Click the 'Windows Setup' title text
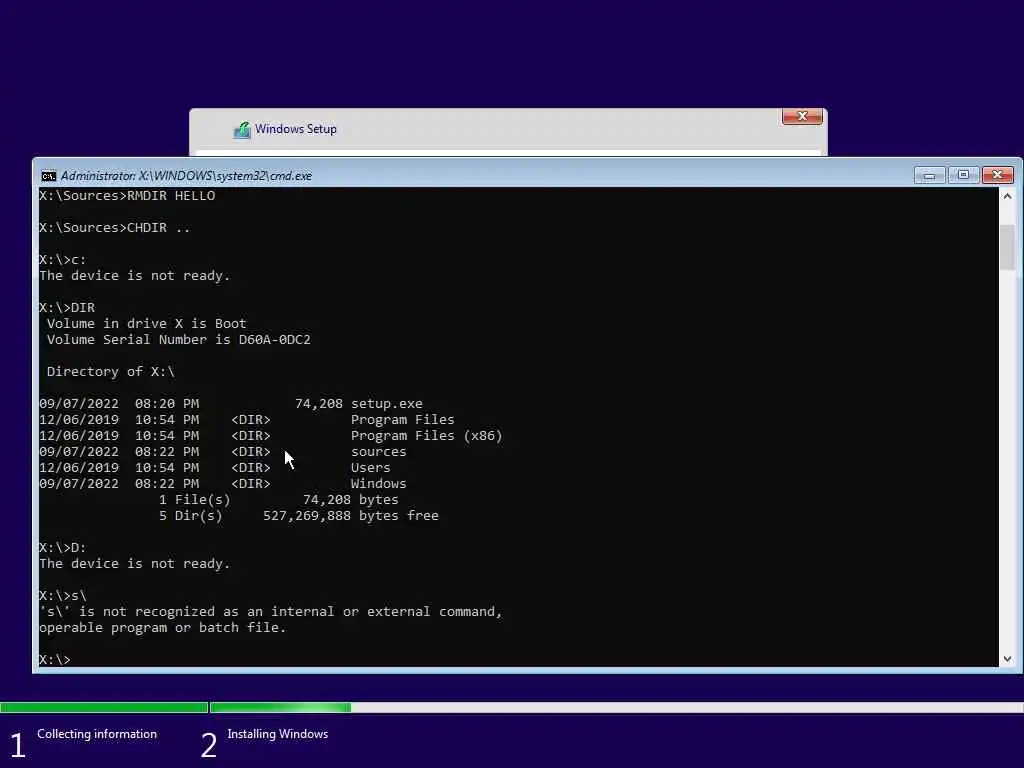This screenshot has height=768, width=1024. click(296, 129)
